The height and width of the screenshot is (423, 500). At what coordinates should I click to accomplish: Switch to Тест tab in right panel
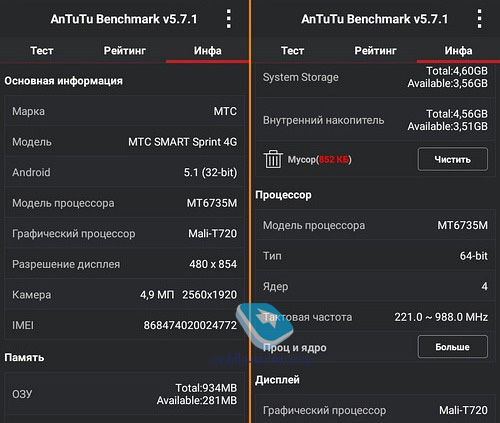point(292,51)
